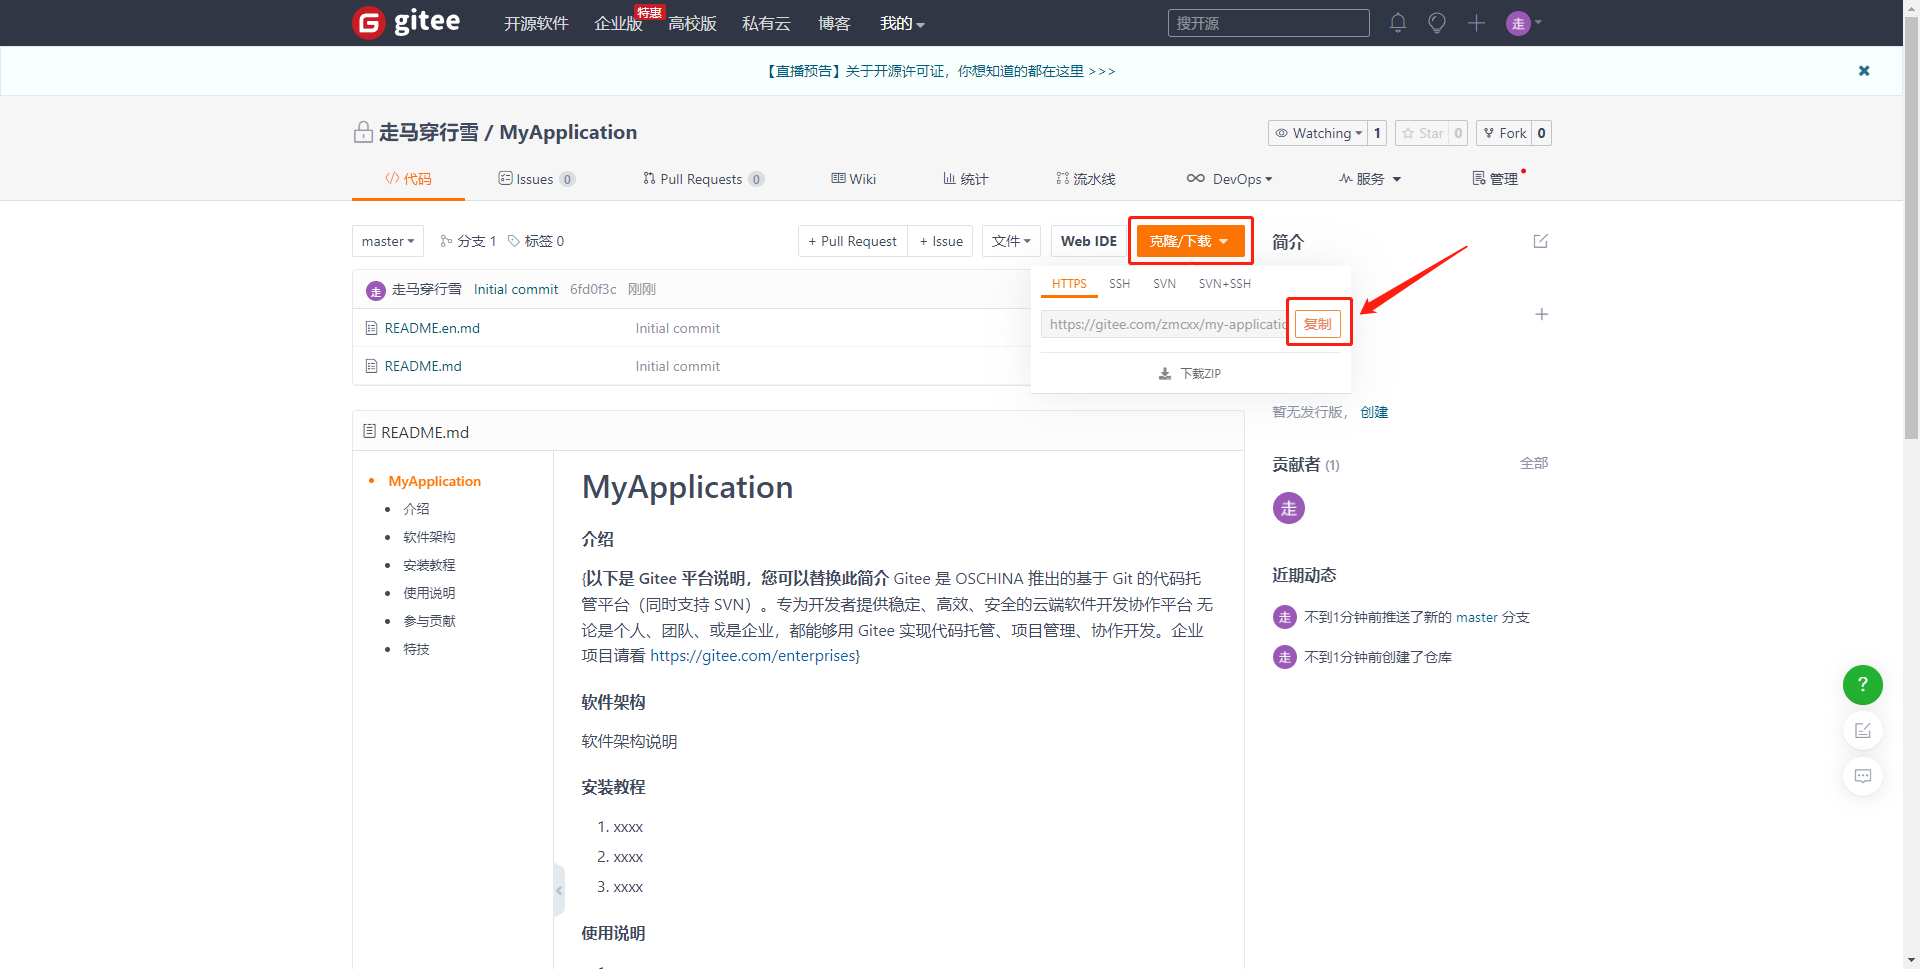Image resolution: width=1920 pixels, height=969 pixels.
Task: Switch to the SVN clone tab
Action: (1164, 284)
